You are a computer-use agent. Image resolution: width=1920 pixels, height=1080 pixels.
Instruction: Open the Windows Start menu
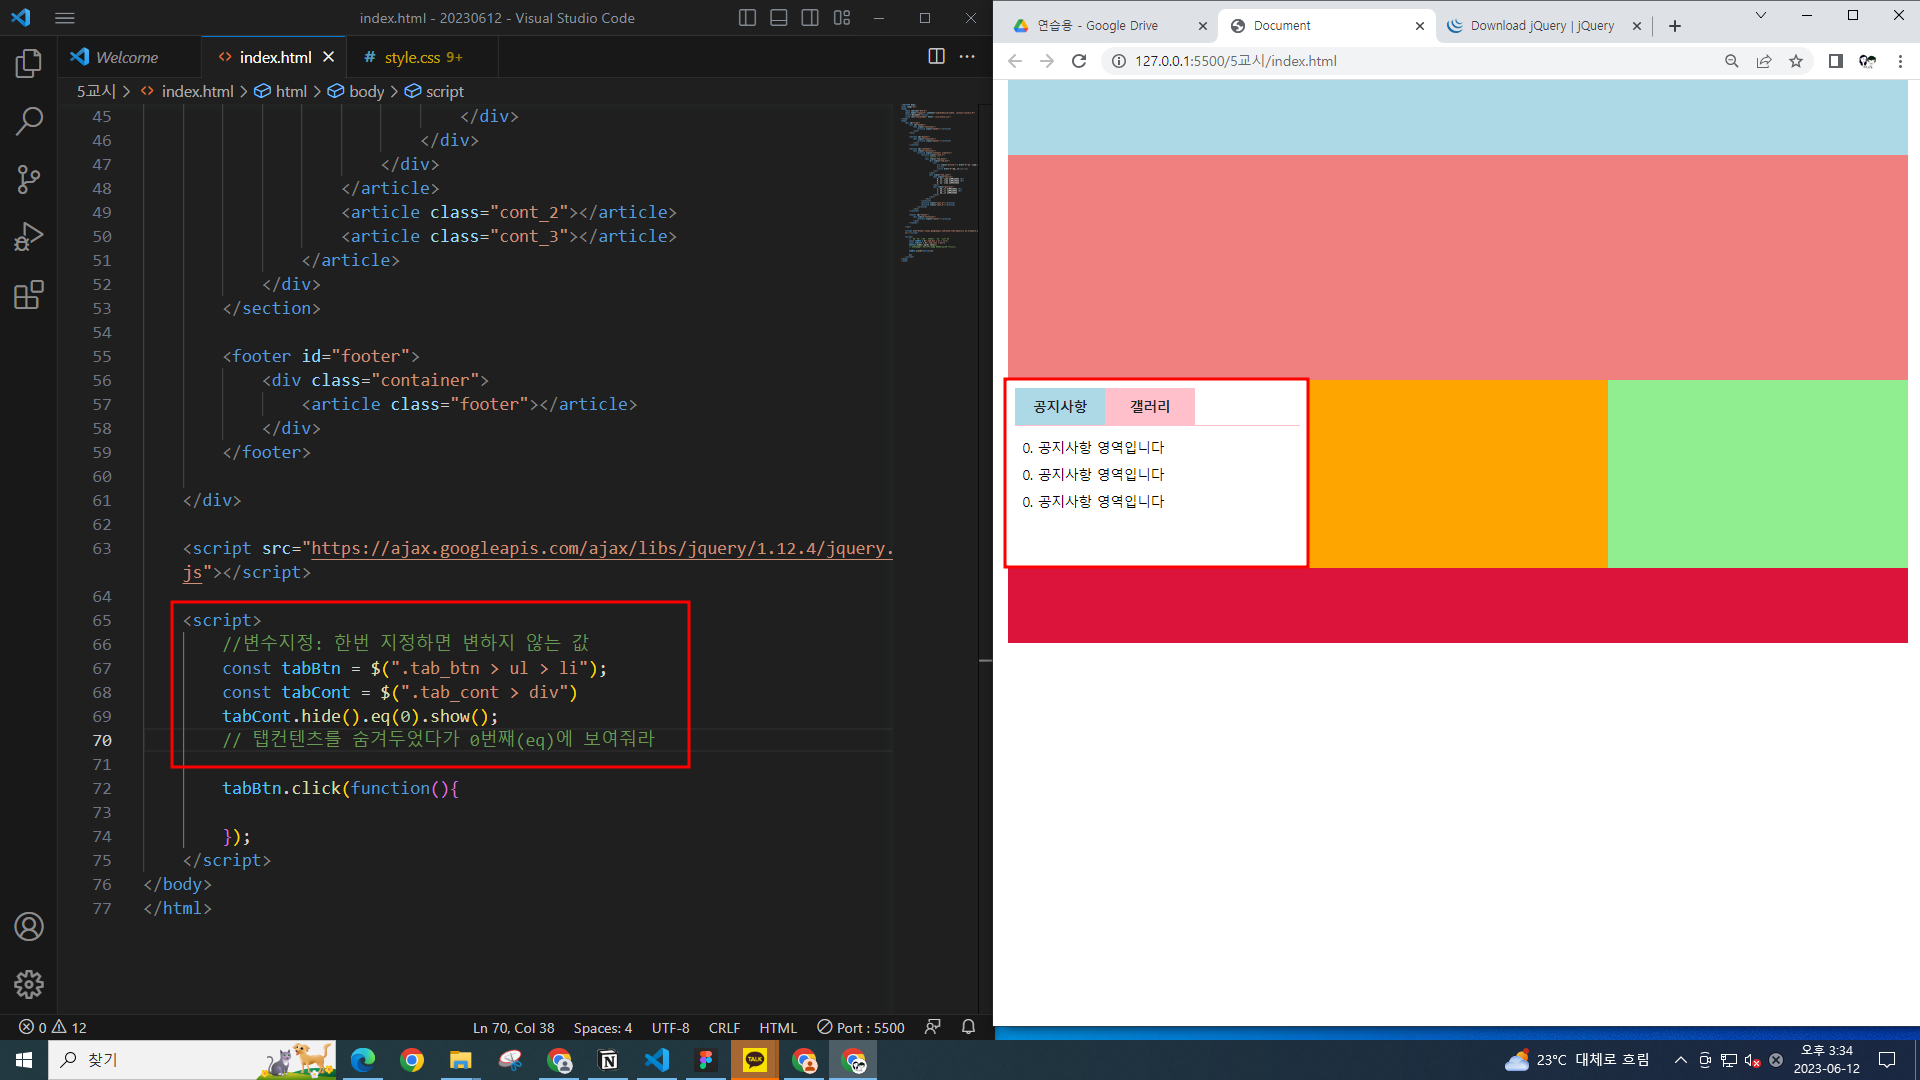24,1060
